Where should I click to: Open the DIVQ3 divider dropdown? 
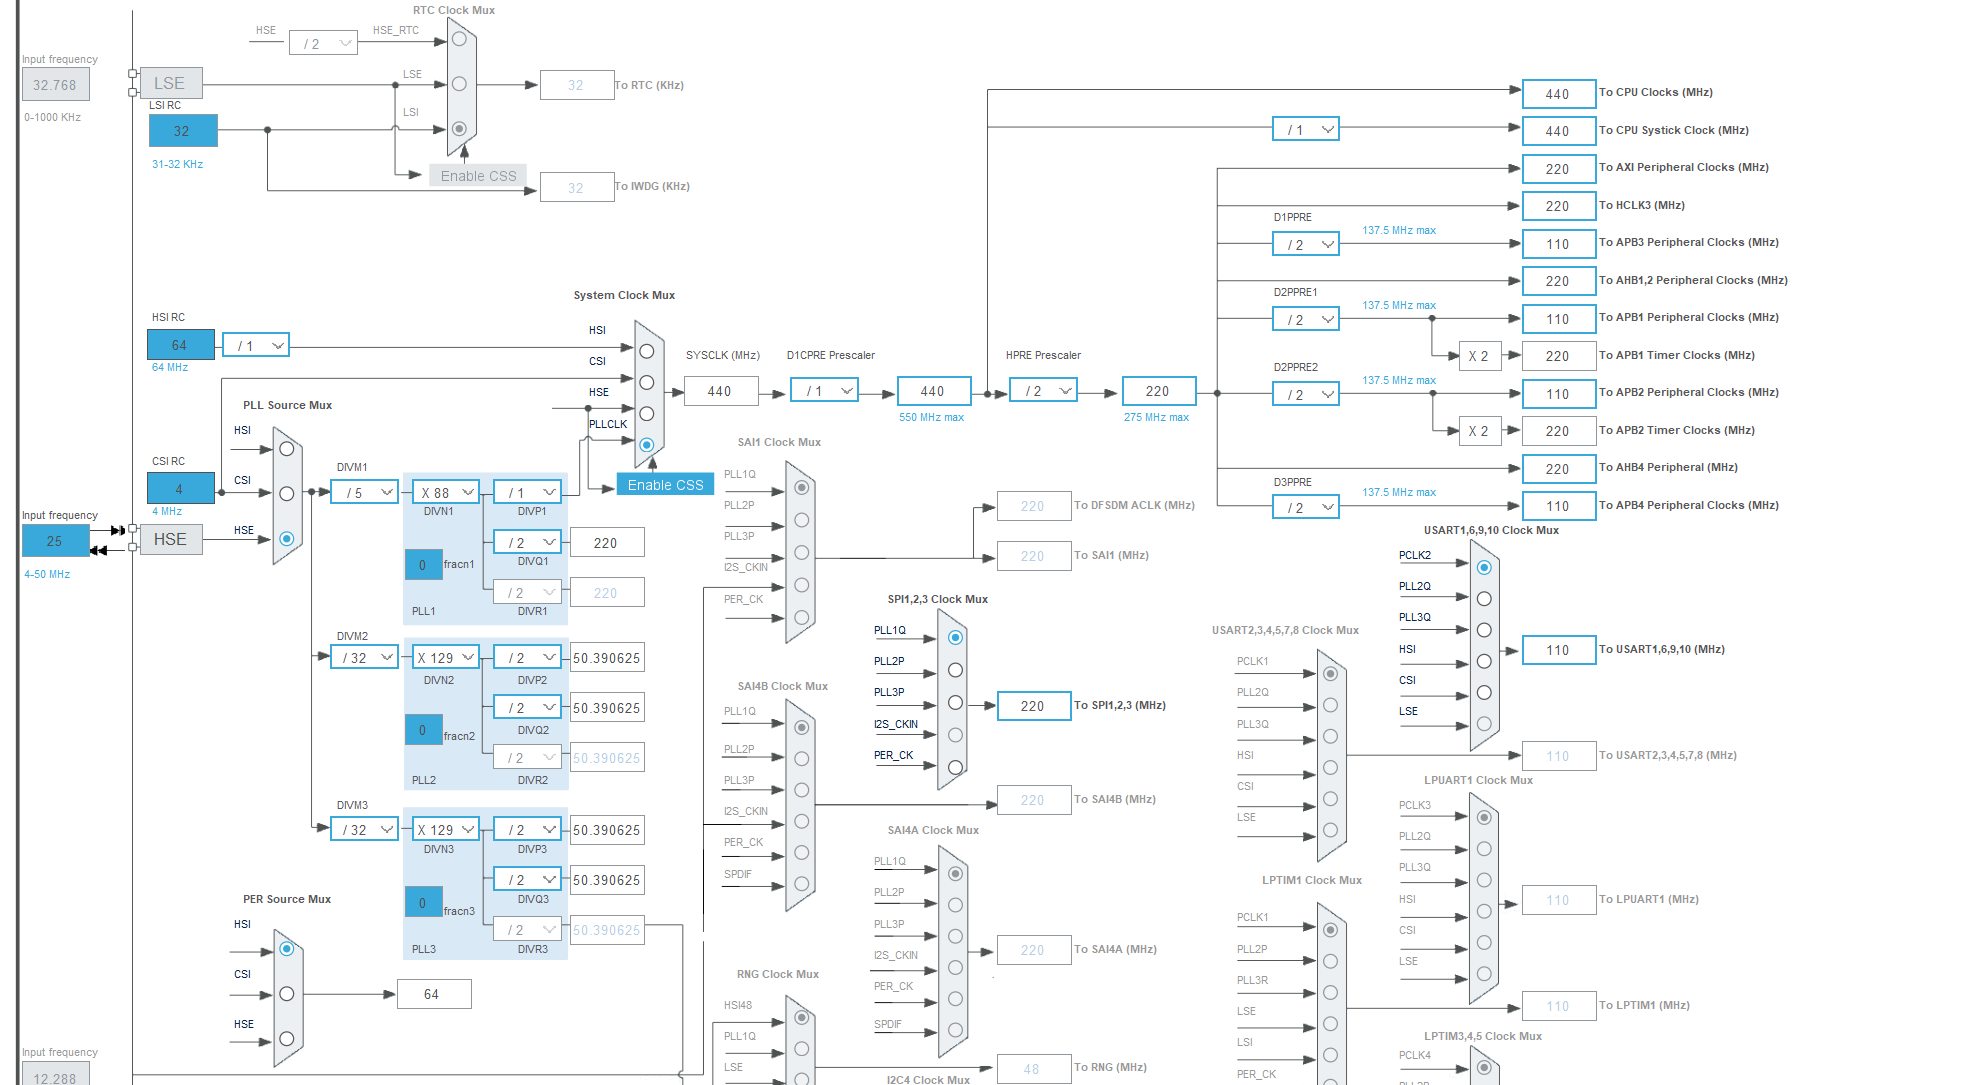pos(527,879)
